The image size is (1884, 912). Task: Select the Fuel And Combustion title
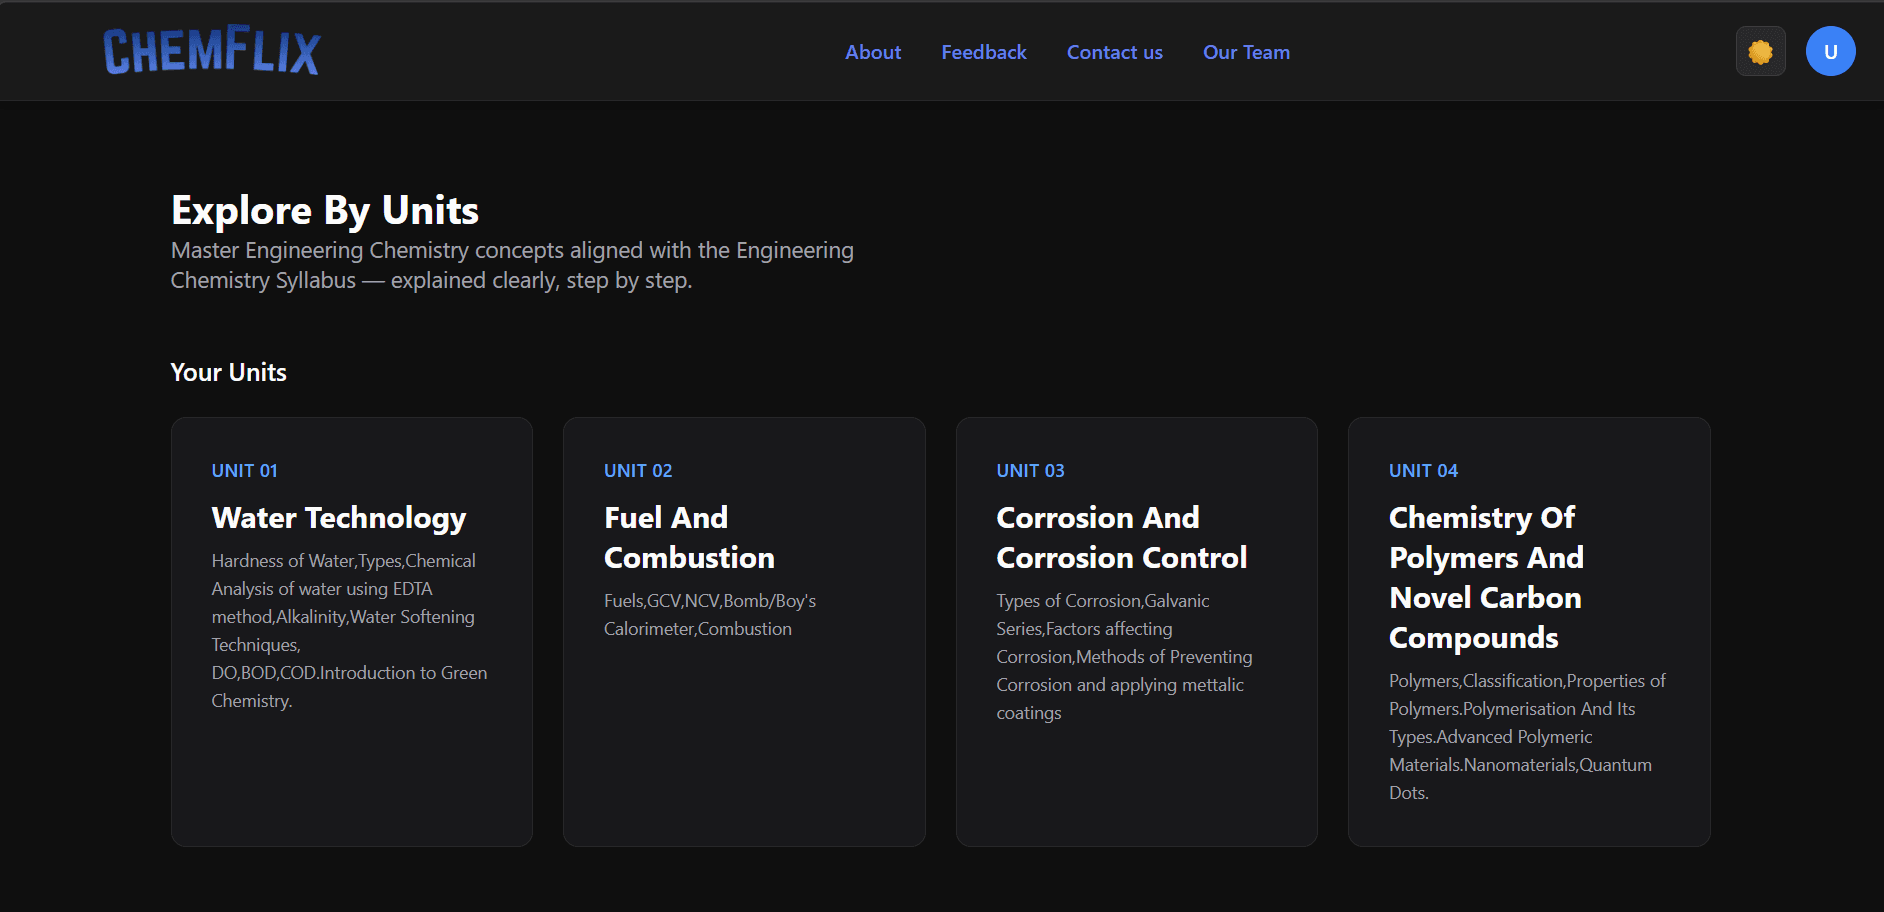point(689,538)
